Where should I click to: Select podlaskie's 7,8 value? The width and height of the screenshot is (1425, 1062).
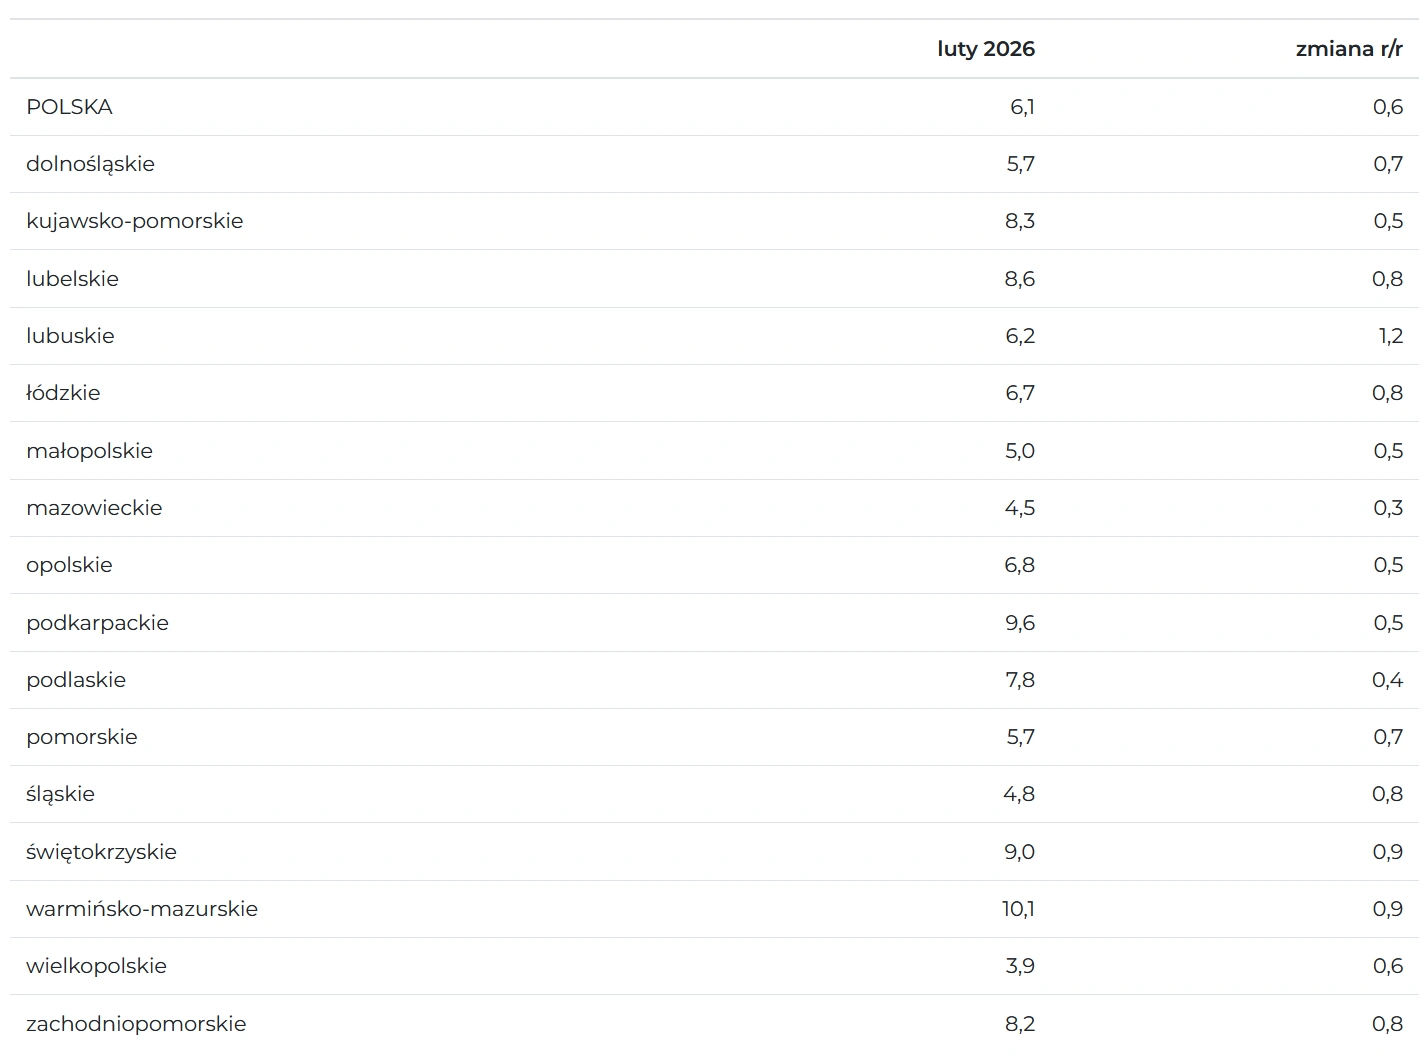(x=1019, y=680)
